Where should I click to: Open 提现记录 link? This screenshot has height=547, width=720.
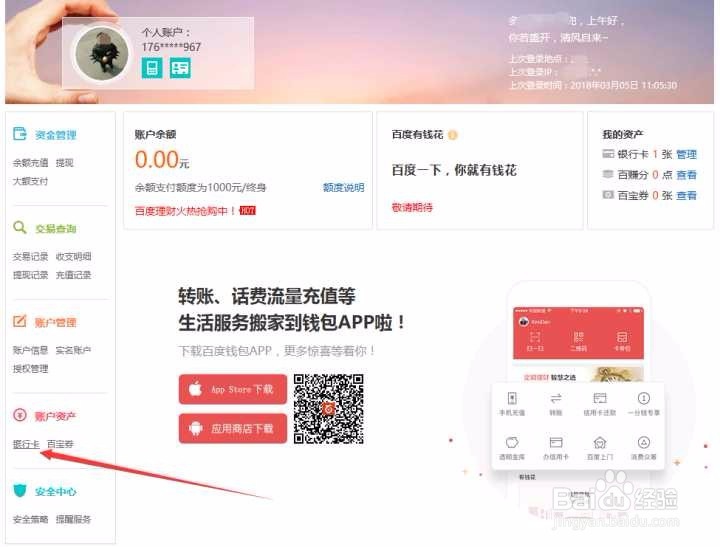pyautogui.click(x=30, y=275)
